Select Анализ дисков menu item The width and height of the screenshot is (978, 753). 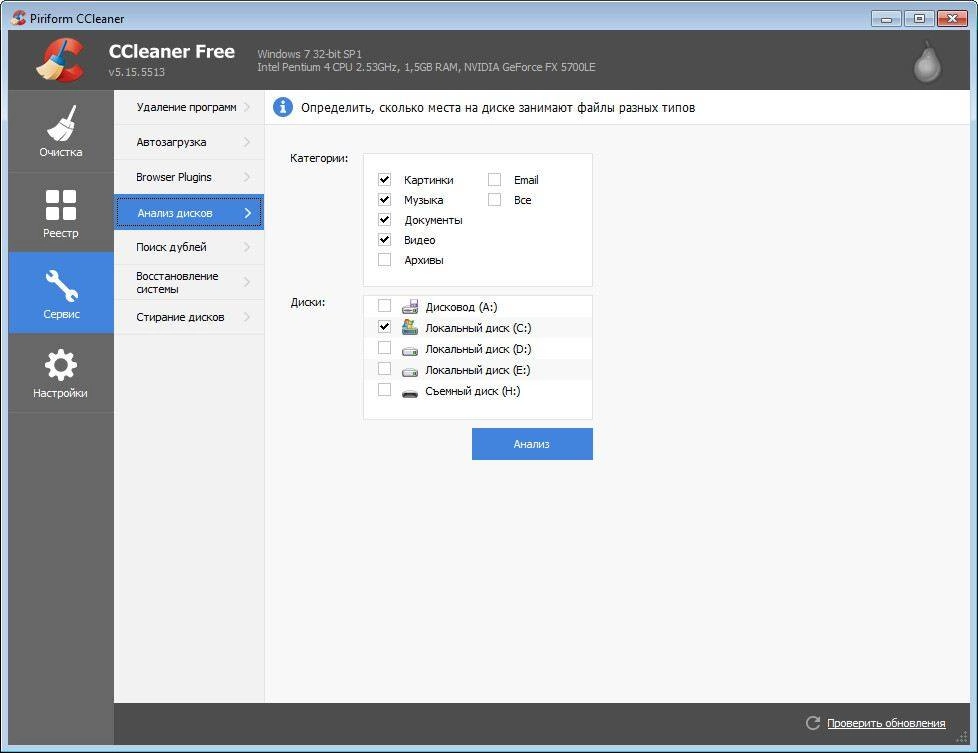189,212
